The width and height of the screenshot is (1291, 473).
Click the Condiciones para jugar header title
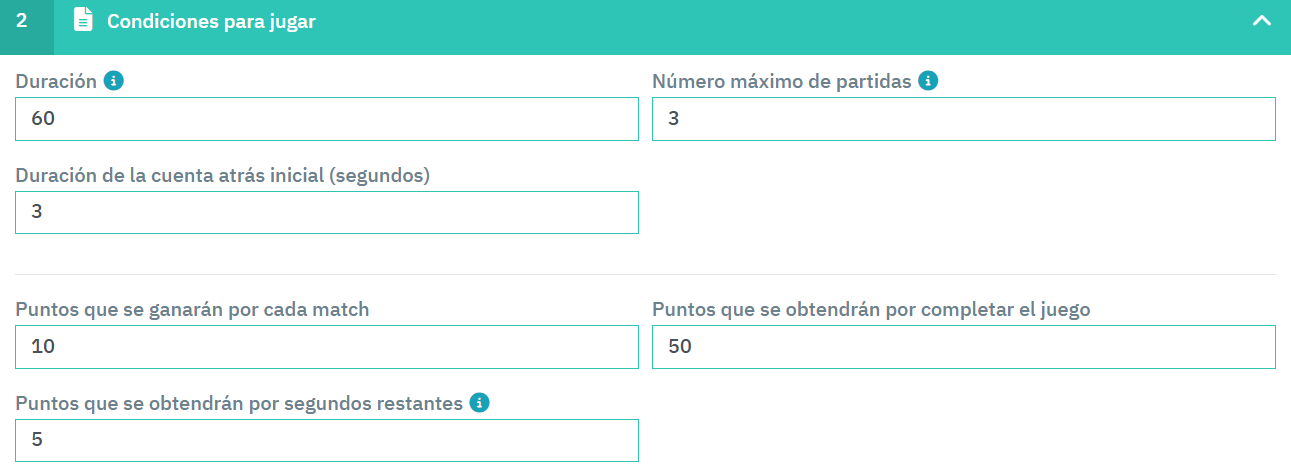[211, 21]
